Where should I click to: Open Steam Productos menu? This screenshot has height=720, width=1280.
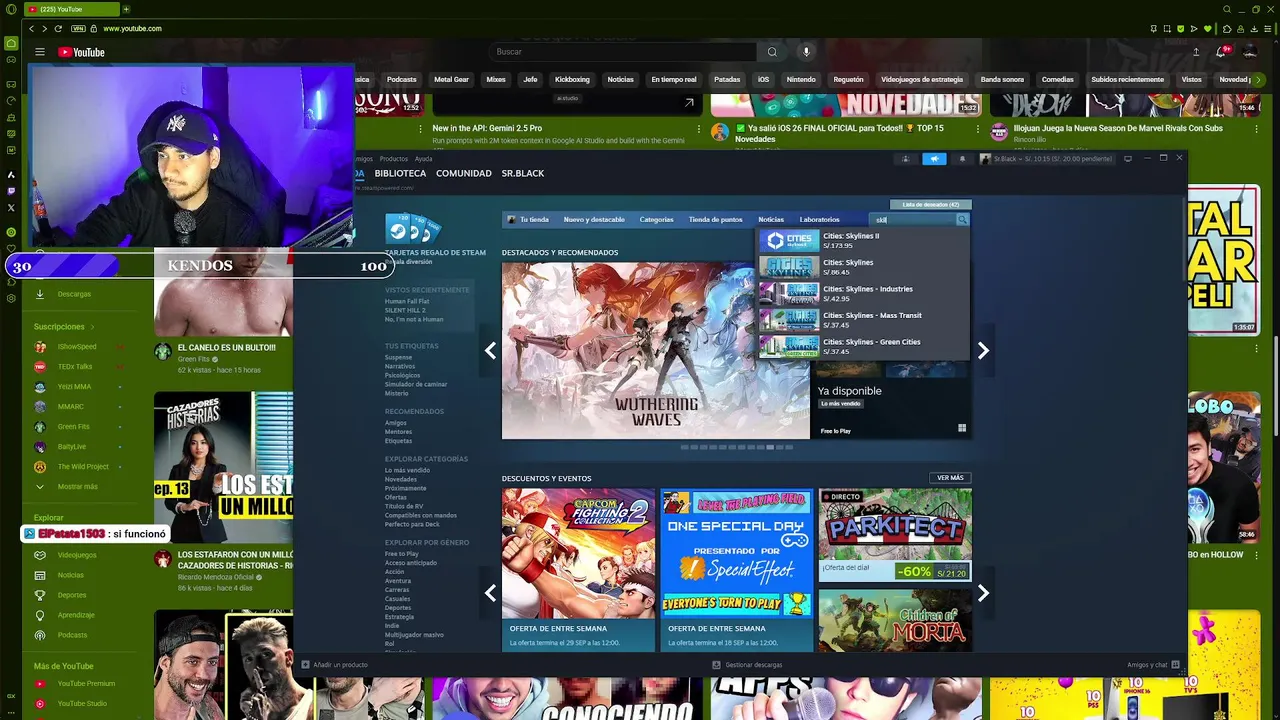[394, 159]
